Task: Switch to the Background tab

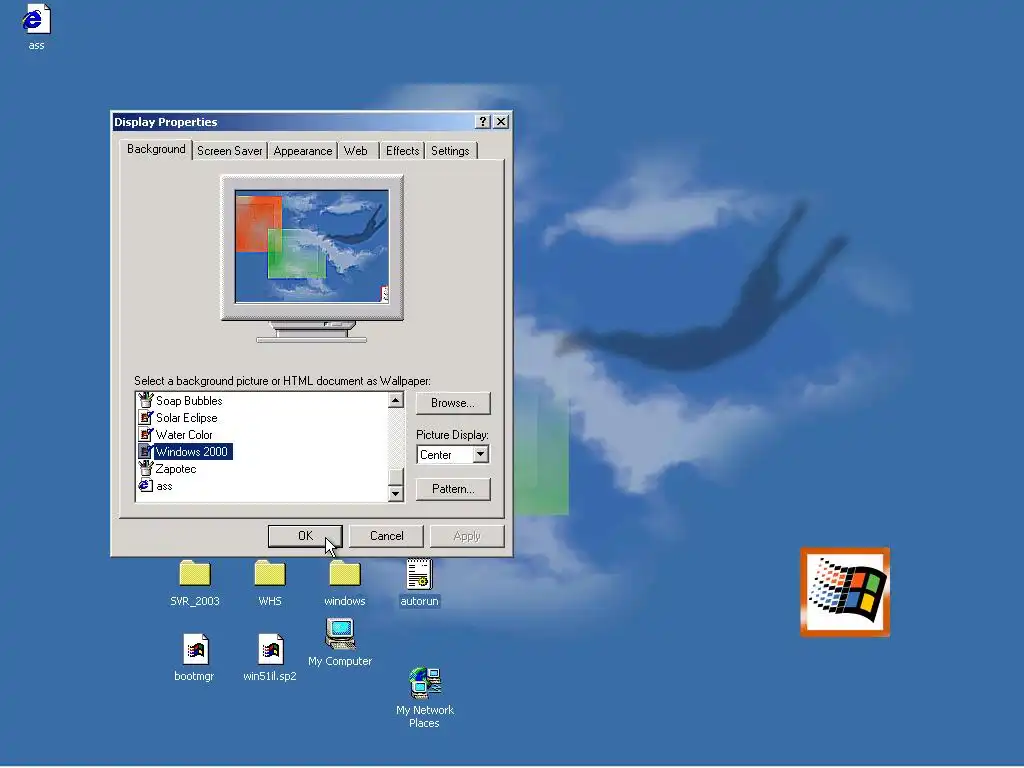Action: 156,149
